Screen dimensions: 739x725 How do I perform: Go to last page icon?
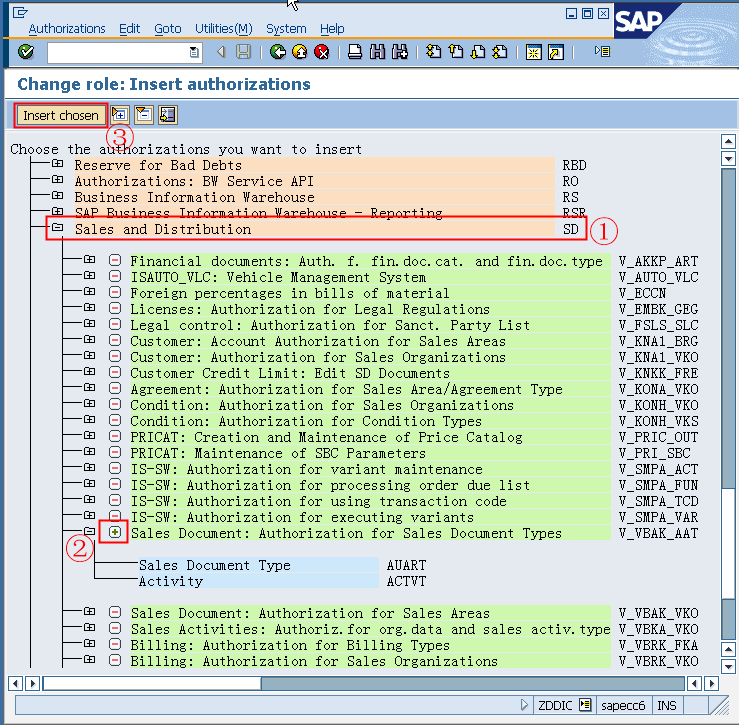coord(500,51)
